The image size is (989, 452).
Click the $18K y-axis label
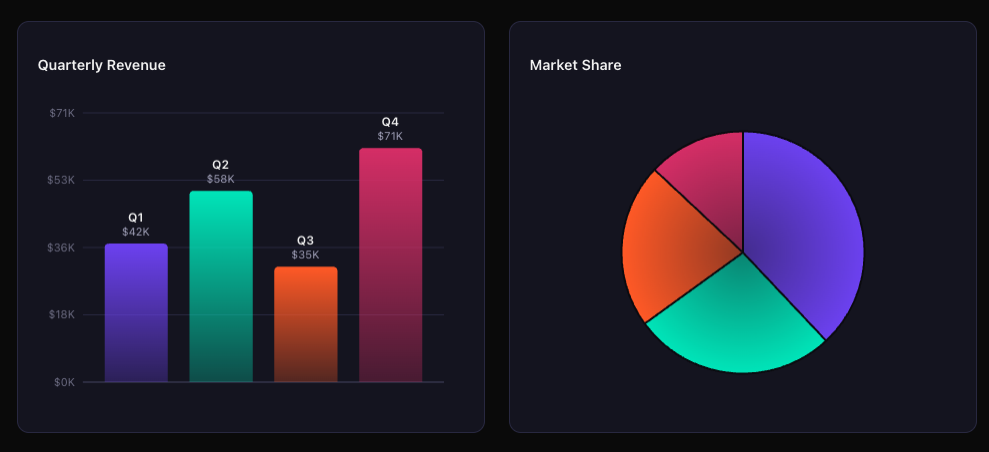point(62,315)
